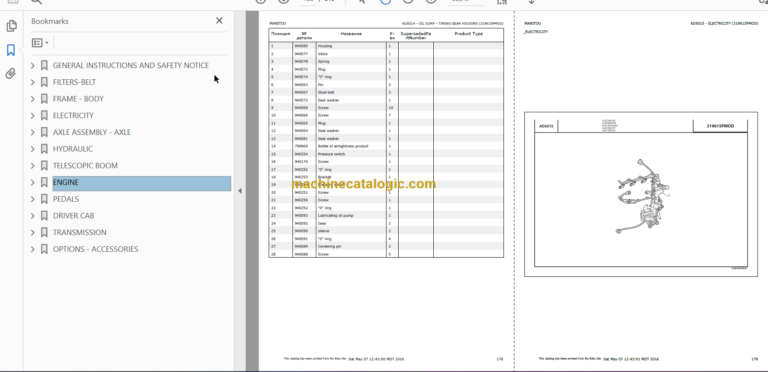
Task: Click the 'Spring' part name
Action: [323, 62]
